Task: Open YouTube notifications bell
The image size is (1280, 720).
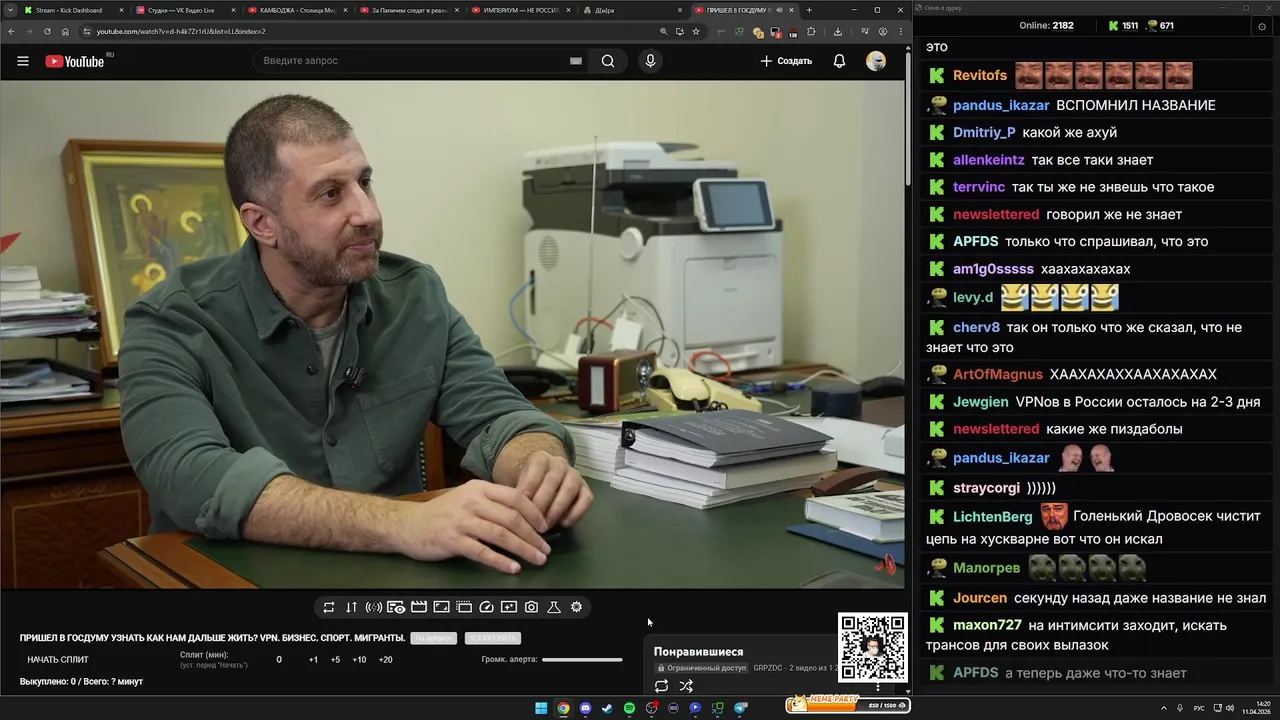Action: click(839, 61)
